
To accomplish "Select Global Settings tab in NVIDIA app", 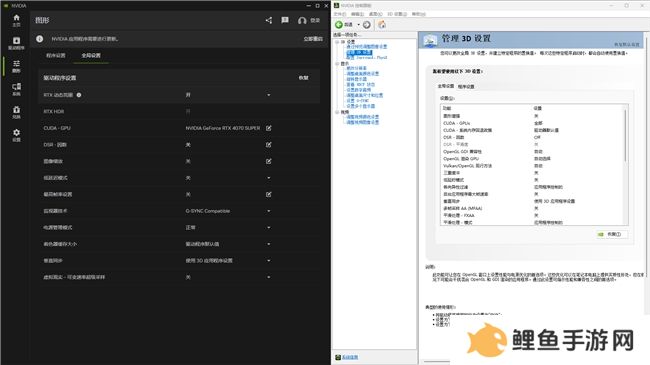I will (91, 56).
